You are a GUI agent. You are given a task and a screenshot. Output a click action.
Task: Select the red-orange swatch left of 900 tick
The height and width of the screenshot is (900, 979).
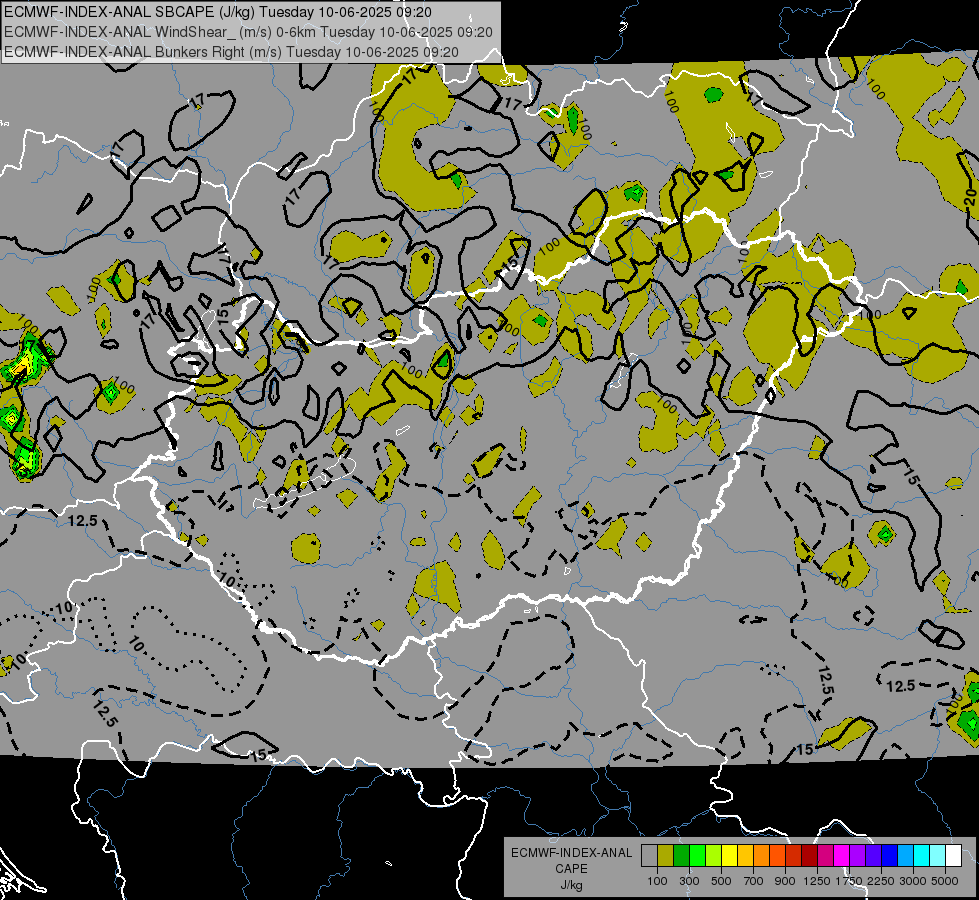pos(777,855)
